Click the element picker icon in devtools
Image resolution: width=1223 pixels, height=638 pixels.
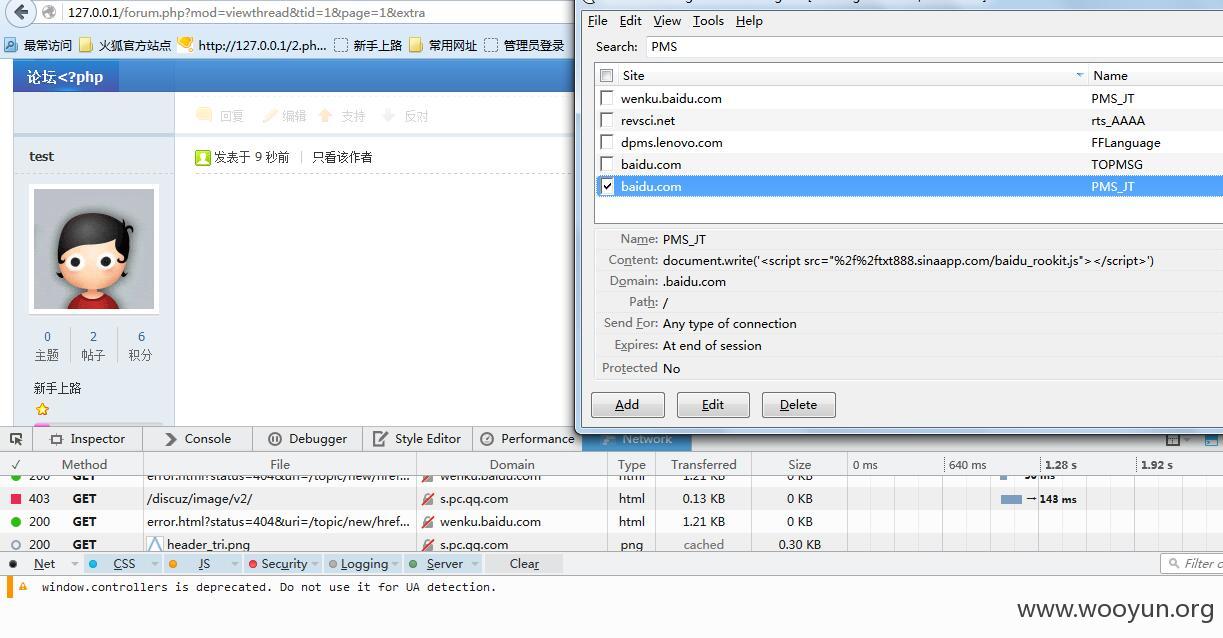[16, 439]
